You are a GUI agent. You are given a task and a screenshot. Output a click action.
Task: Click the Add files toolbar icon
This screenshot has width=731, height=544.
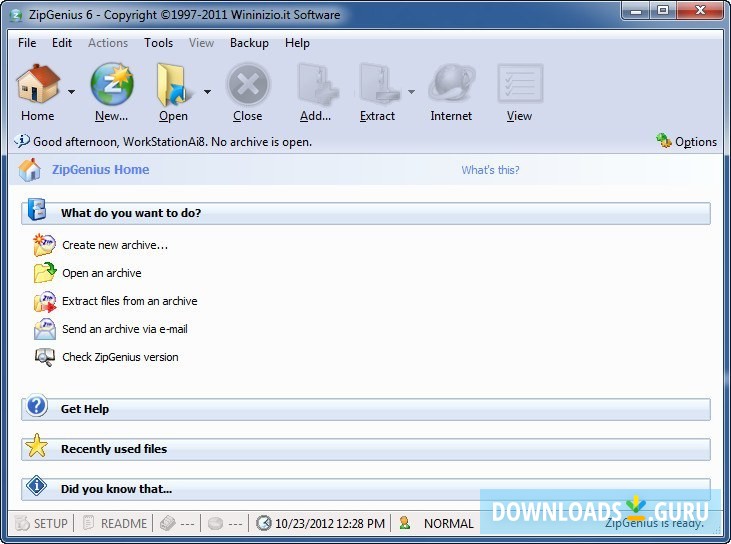click(x=317, y=84)
